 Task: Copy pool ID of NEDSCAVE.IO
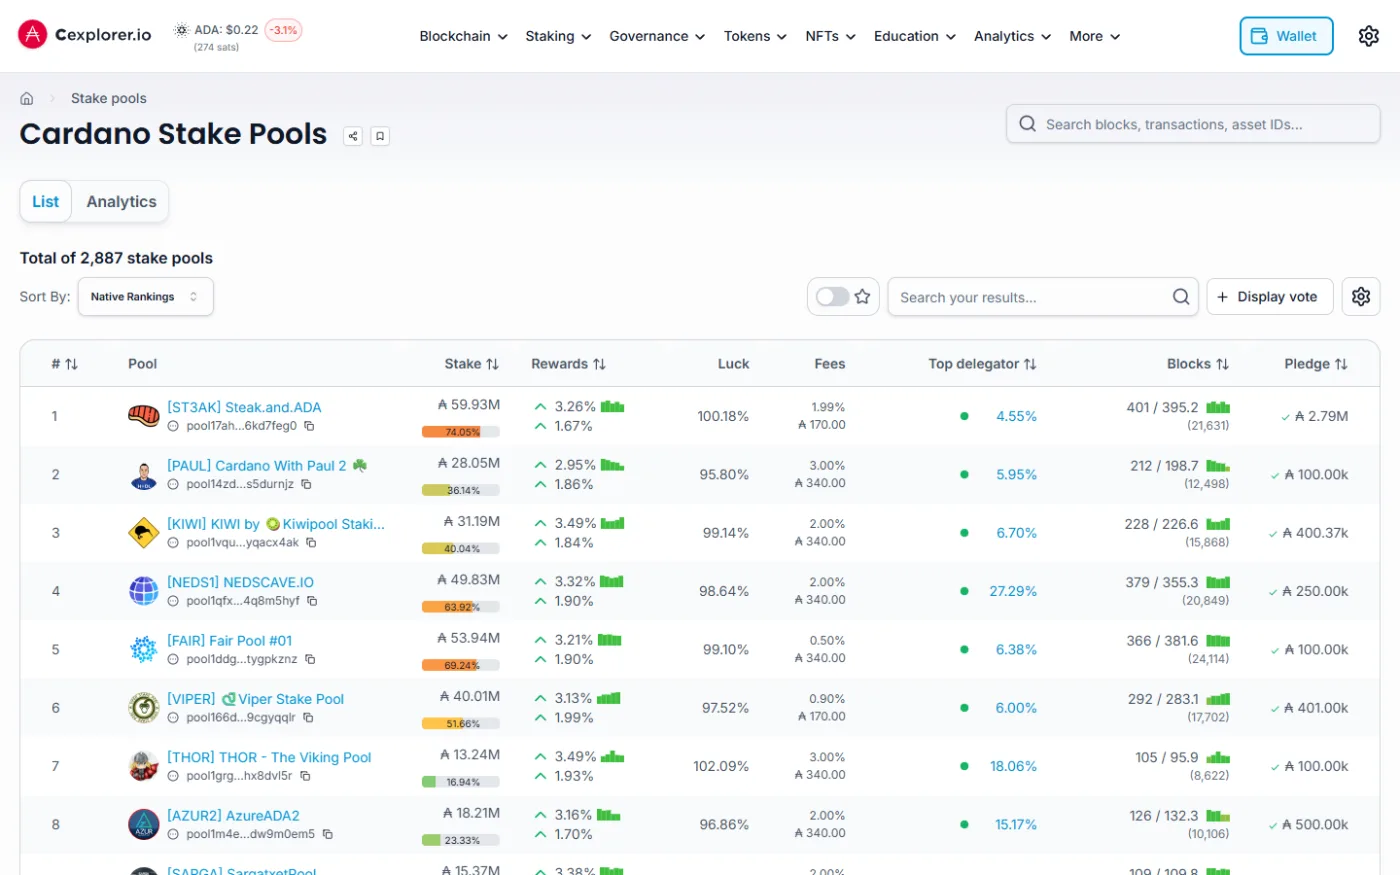[312, 601]
